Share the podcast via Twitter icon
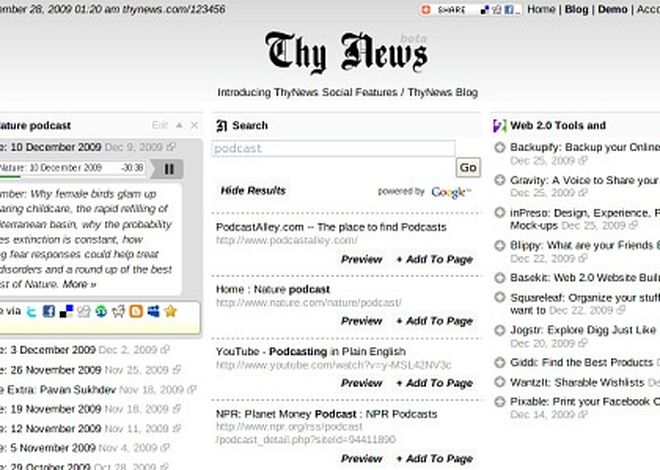 [31, 312]
